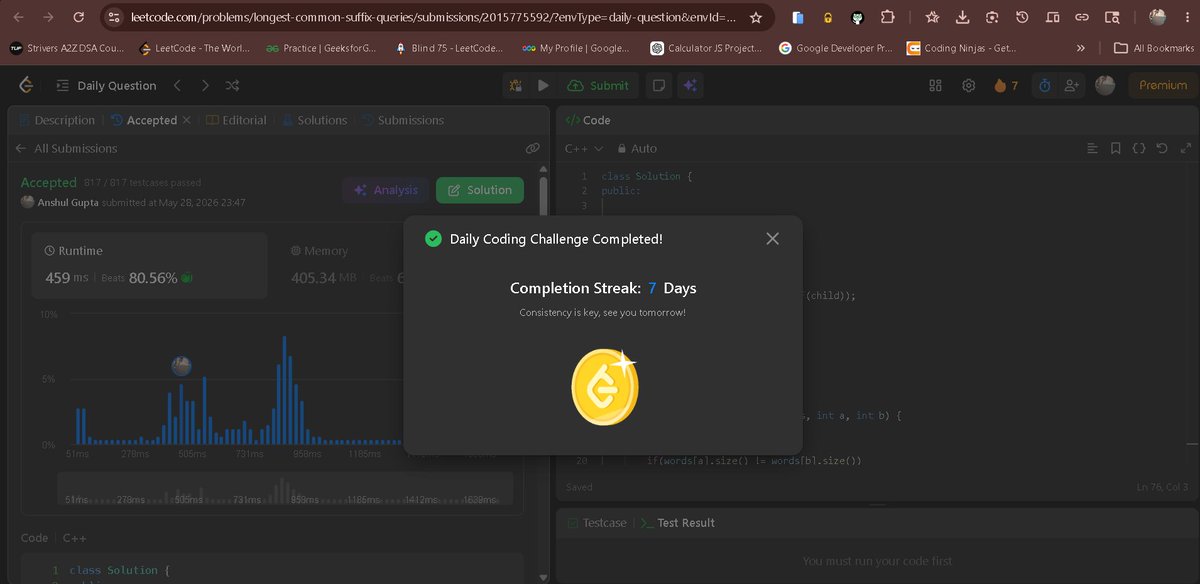The height and width of the screenshot is (584, 1200).
Task: Click the LeetCode logo icon
Action: click(27, 85)
